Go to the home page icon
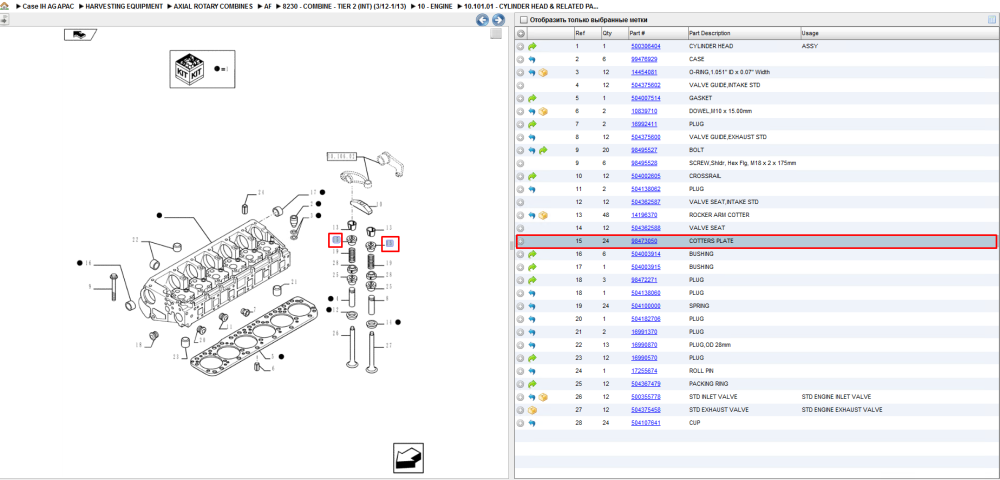 [5, 6]
